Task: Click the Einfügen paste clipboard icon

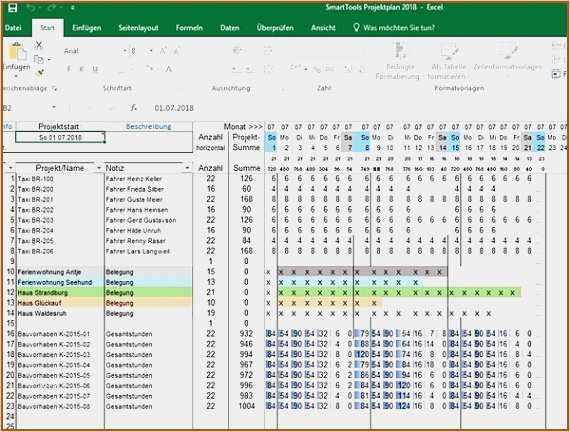Action: 18,52
